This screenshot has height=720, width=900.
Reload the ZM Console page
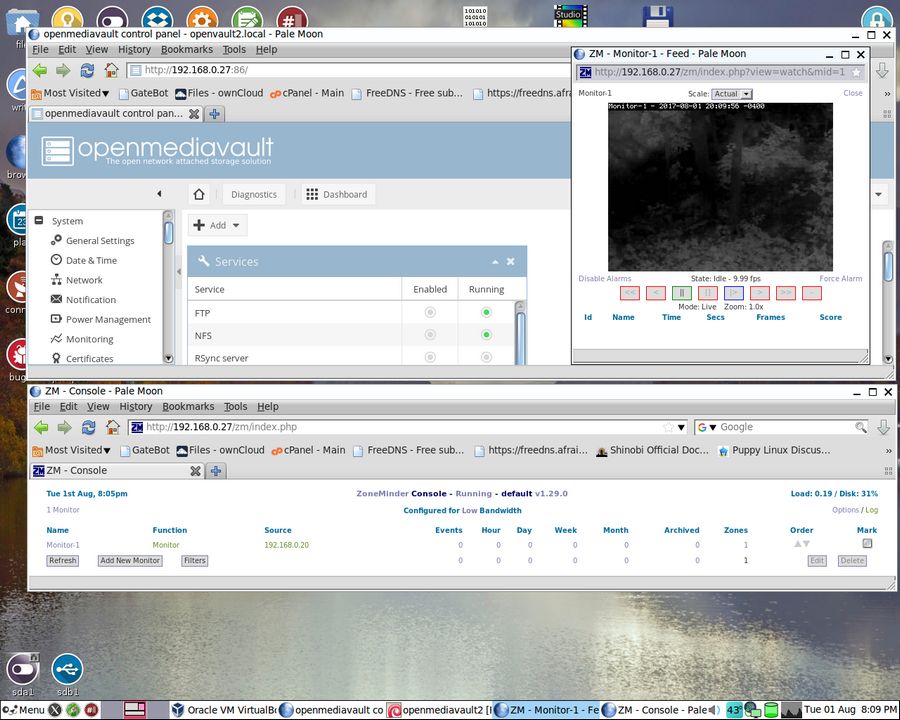(88, 427)
